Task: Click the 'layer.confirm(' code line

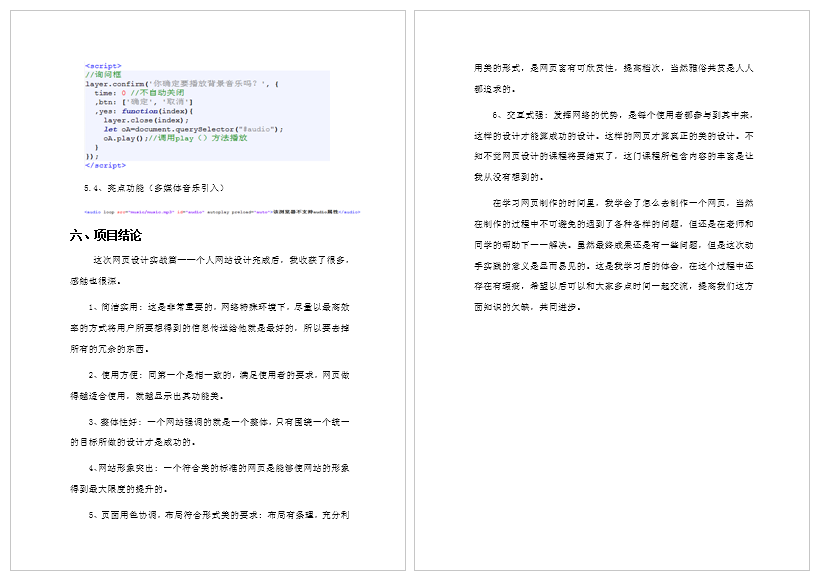Action: tap(182, 84)
